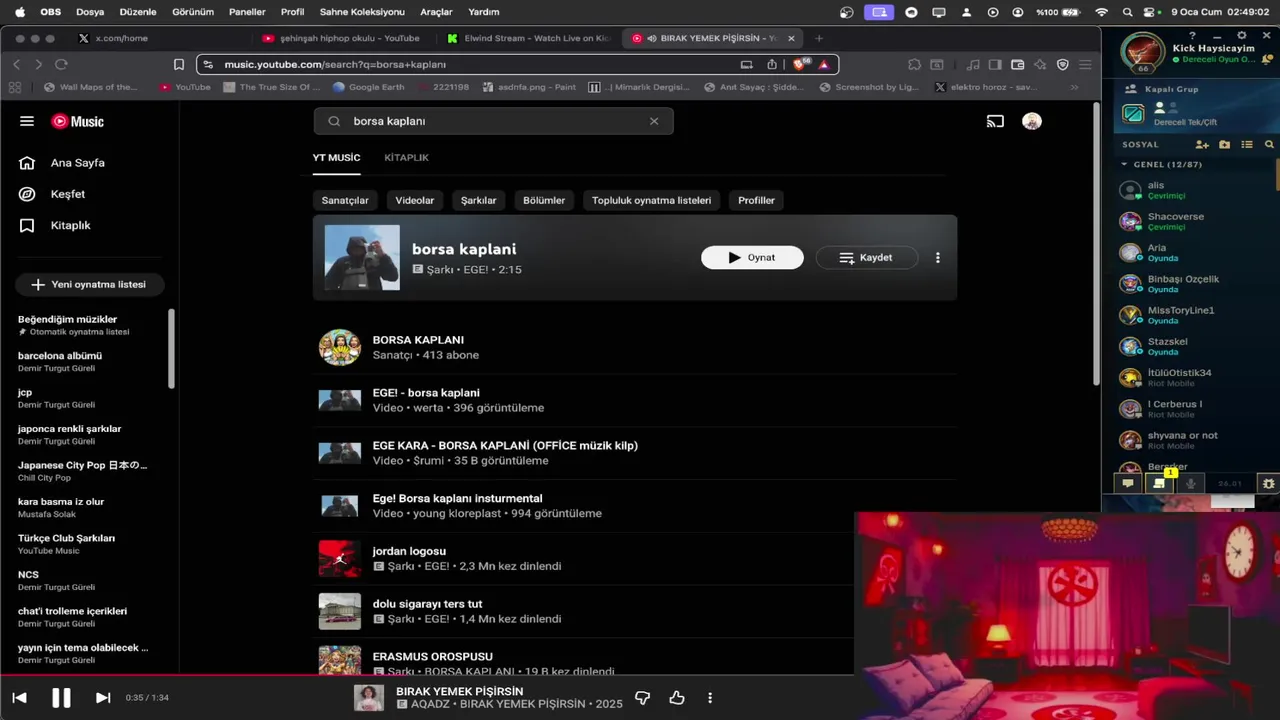Open the Sahne Koleksiyonu menu
The image size is (1280, 720).
[362, 12]
